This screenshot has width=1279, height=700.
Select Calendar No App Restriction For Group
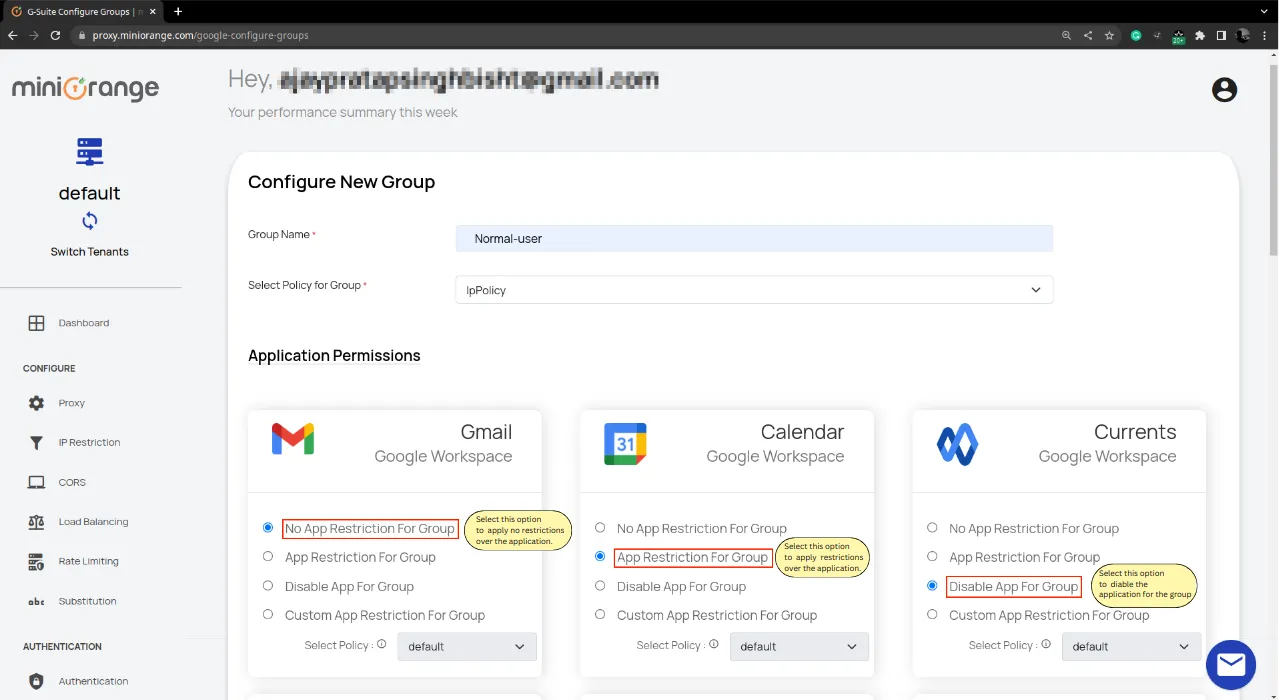tap(600, 527)
